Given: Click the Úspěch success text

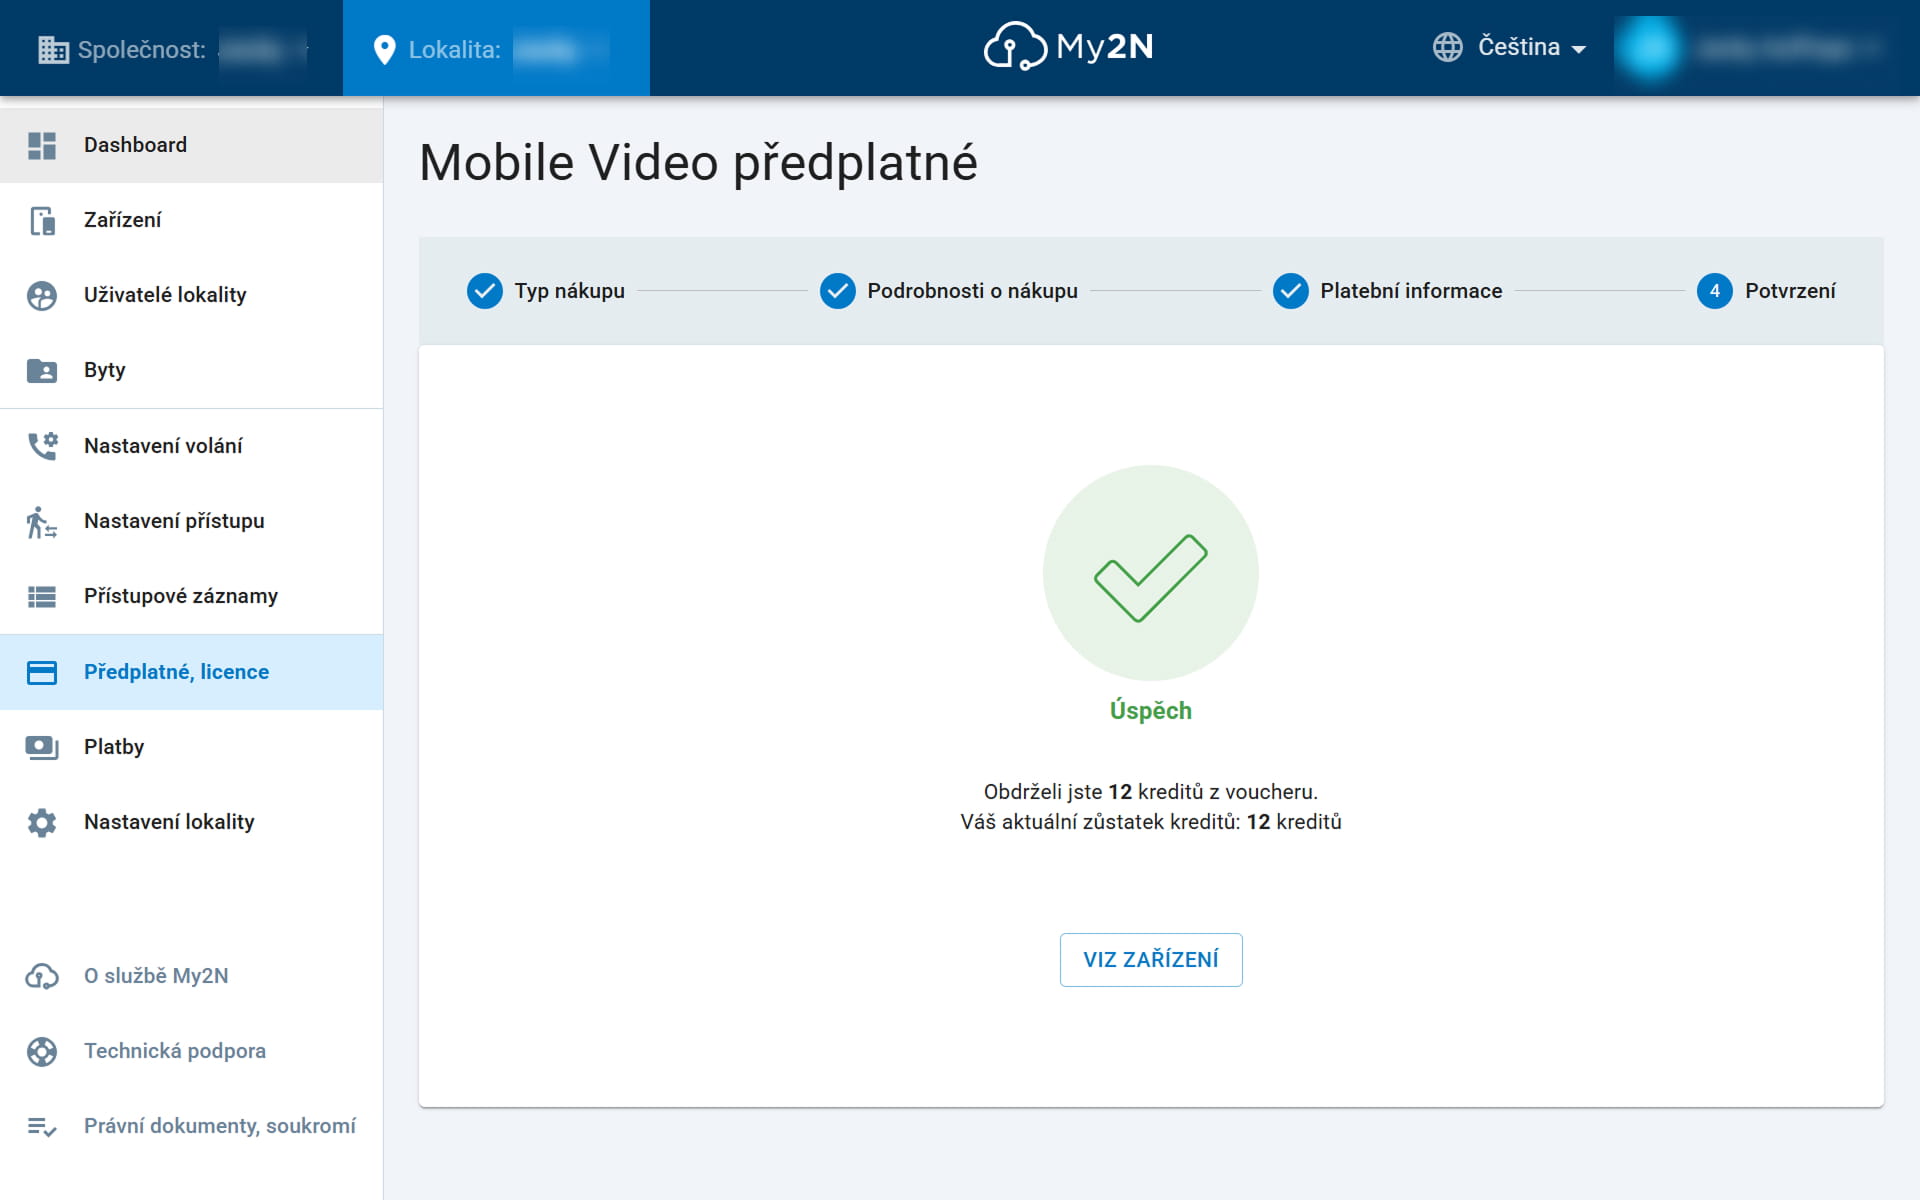Looking at the screenshot, I should pos(1151,711).
